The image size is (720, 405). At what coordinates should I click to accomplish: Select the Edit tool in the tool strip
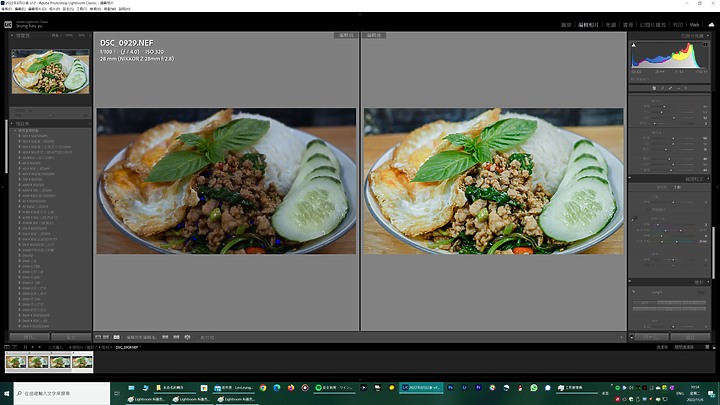[654, 88]
